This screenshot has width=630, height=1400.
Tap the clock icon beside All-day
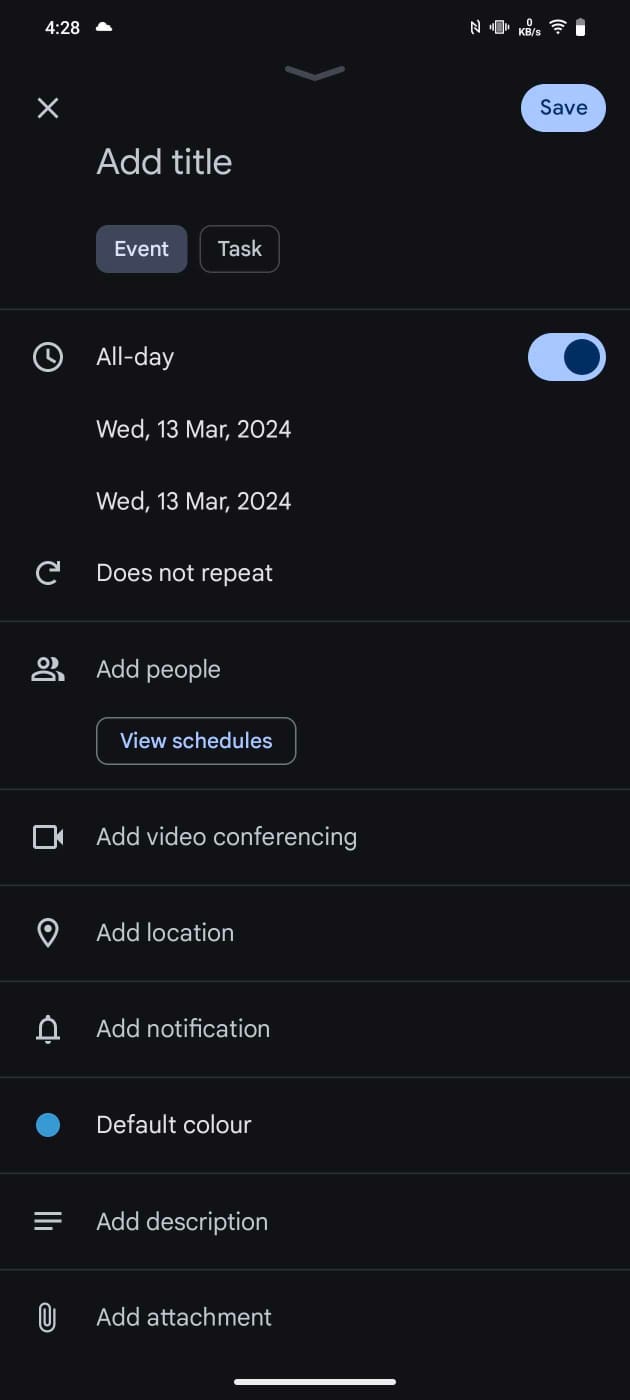pyautogui.click(x=47, y=357)
